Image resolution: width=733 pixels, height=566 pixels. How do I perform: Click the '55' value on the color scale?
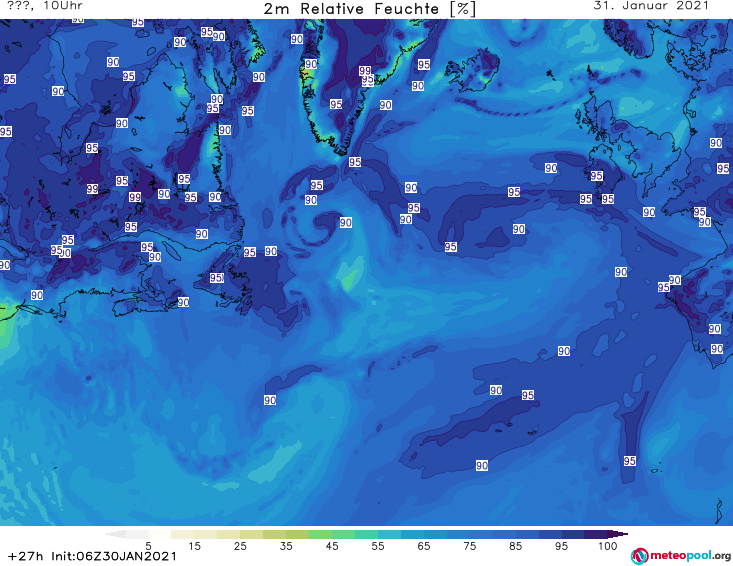[x=377, y=546]
